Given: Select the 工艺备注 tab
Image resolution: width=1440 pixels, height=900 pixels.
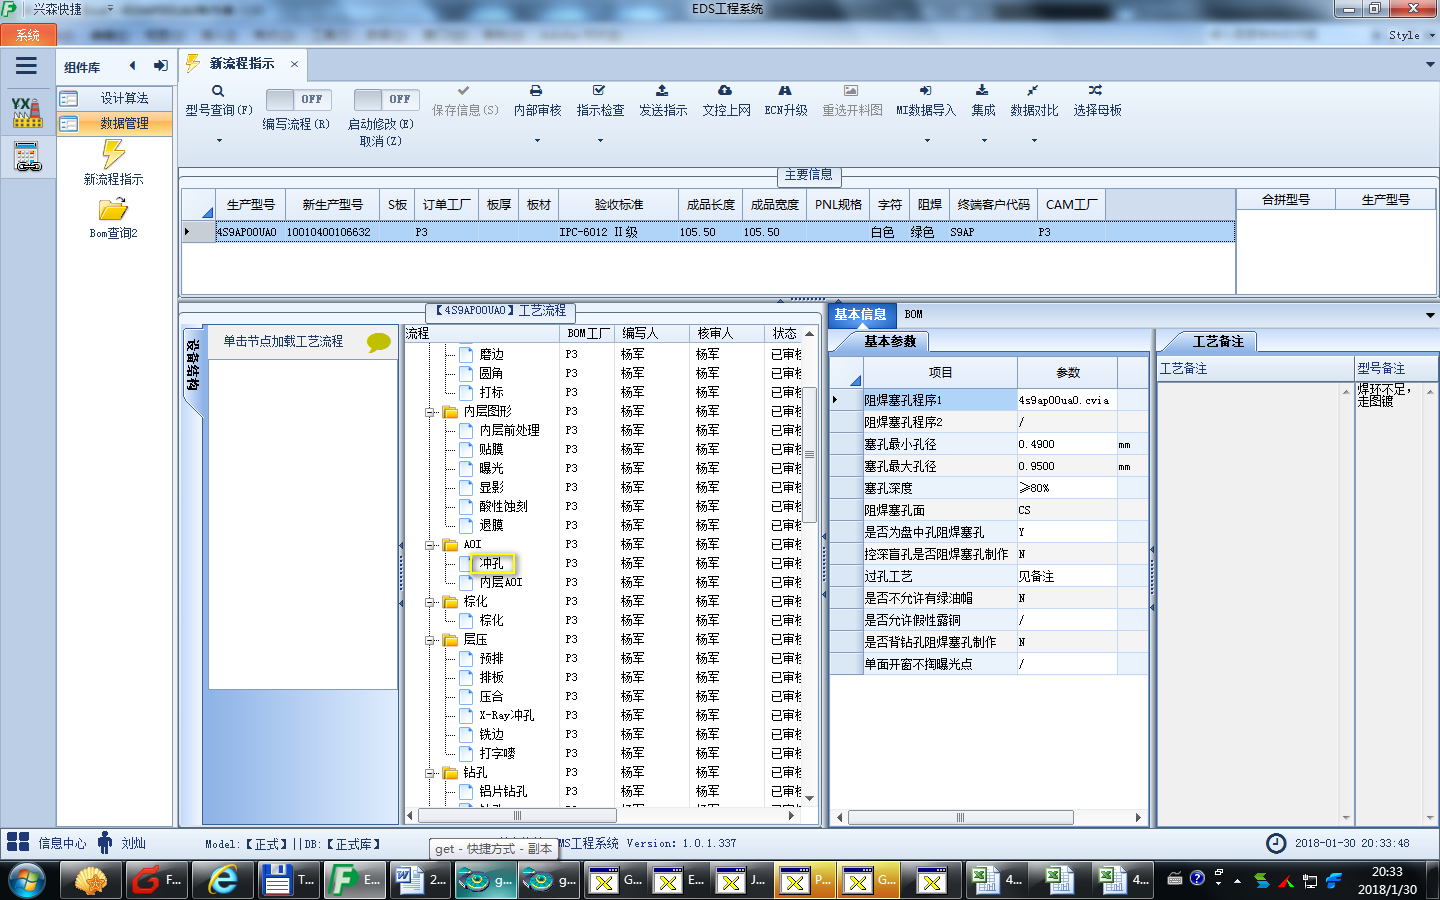Looking at the screenshot, I should pyautogui.click(x=1217, y=342).
